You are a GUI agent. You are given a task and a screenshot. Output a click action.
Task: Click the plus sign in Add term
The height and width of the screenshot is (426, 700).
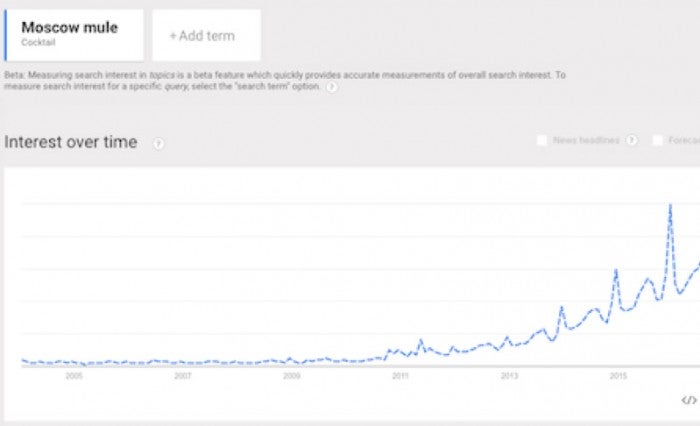(172, 36)
